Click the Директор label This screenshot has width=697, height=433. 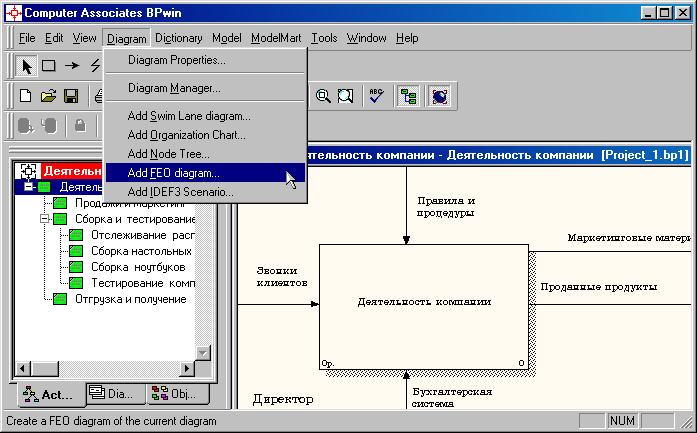point(283,399)
